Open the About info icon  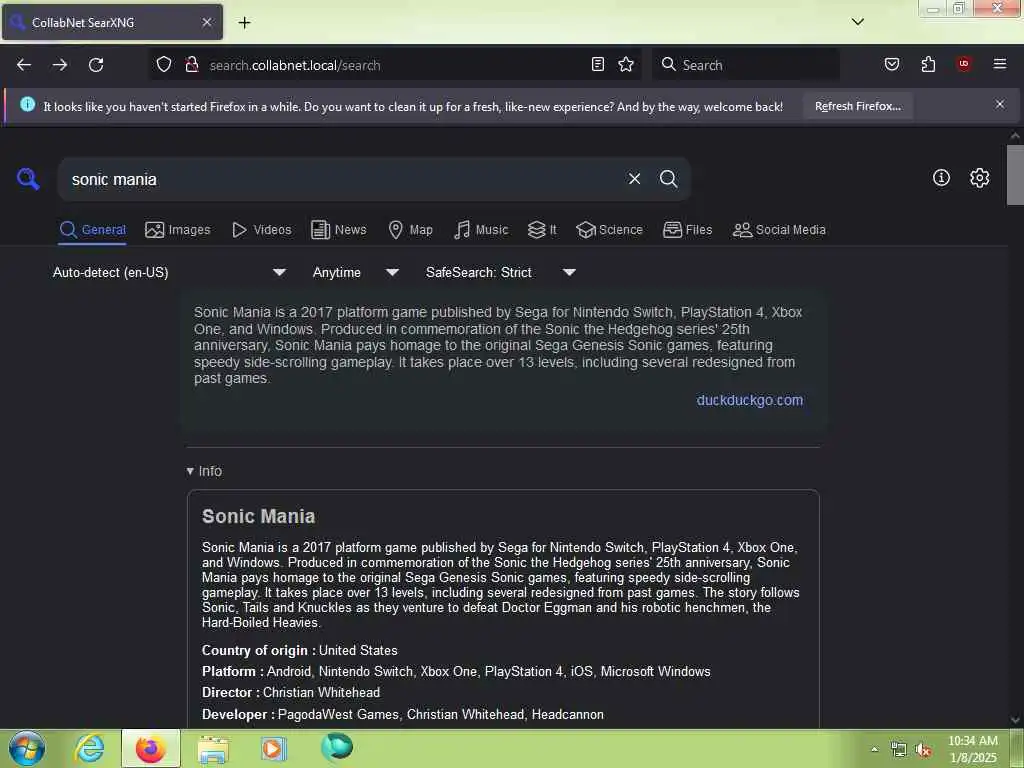941,177
